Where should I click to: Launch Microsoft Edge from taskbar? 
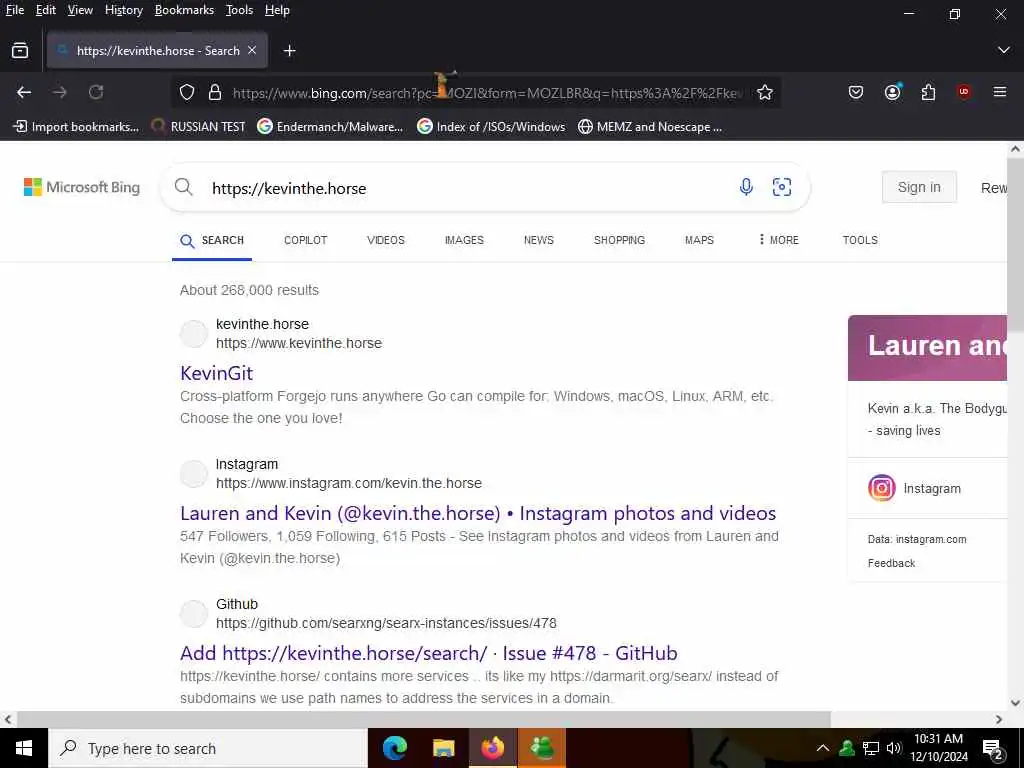394,748
